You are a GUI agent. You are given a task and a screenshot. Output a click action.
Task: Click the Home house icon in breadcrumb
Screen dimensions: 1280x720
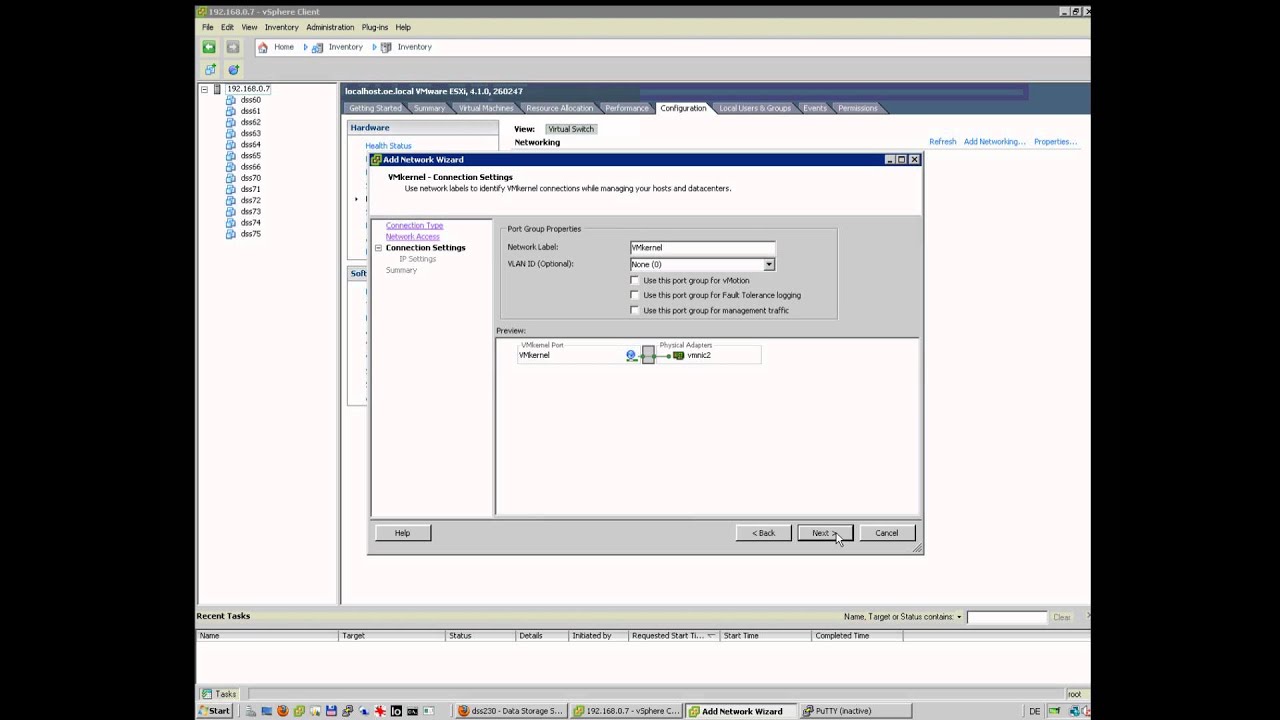tap(263, 47)
